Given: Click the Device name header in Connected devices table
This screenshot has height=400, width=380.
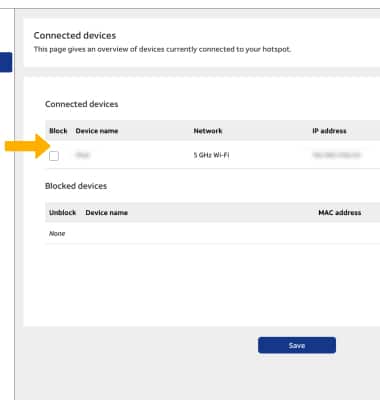Looking at the screenshot, I should tap(97, 131).
